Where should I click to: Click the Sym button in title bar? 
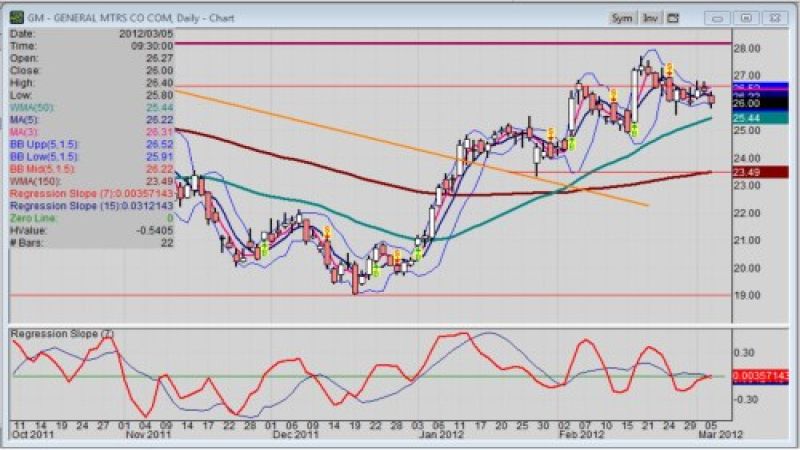[621, 18]
